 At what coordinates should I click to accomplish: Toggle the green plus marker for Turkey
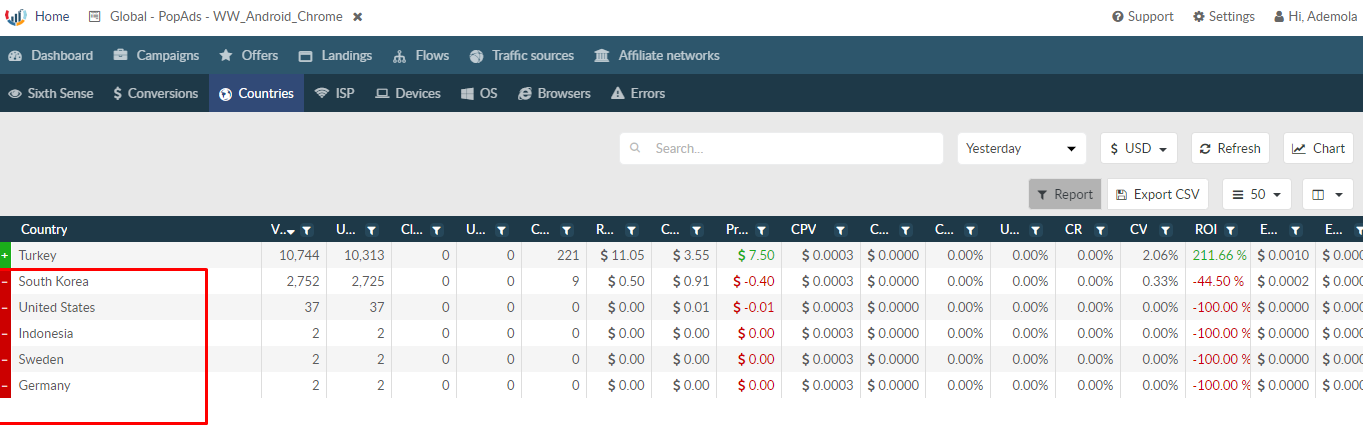tap(5, 256)
